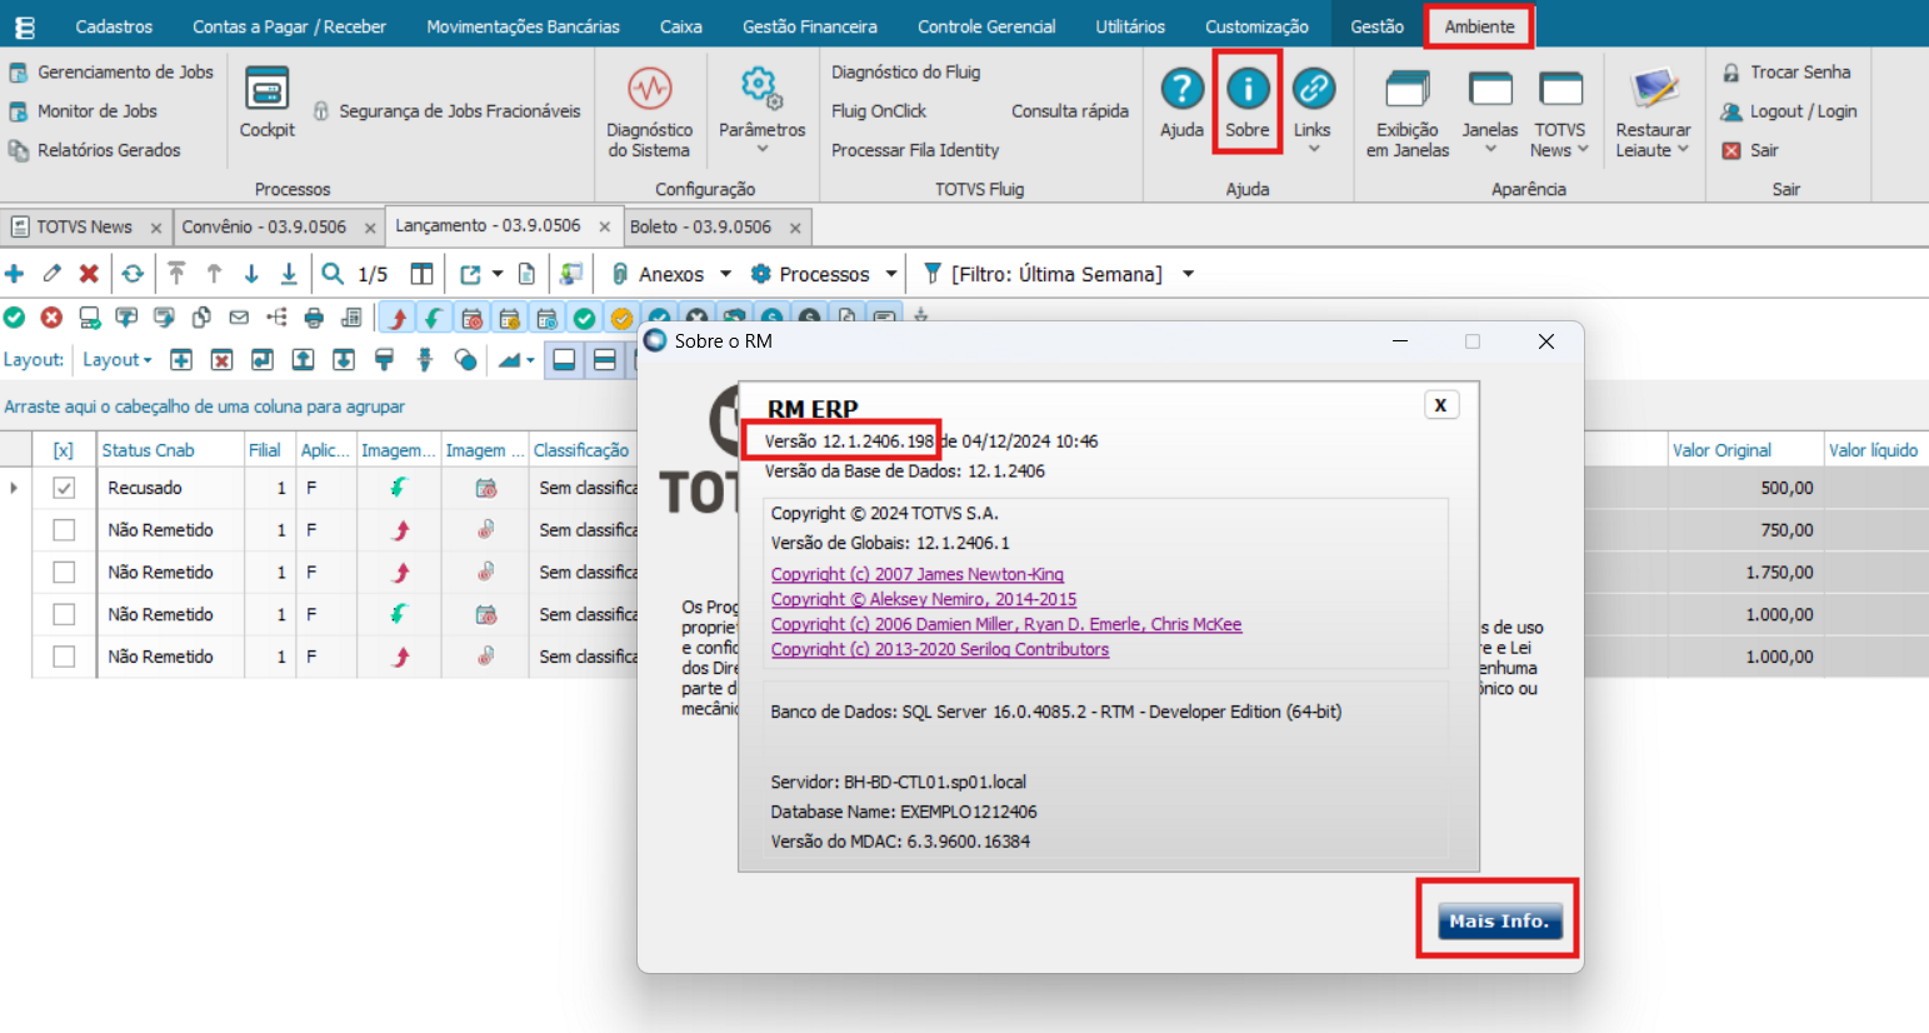Tick the last row checkbox

tap(64, 657)
